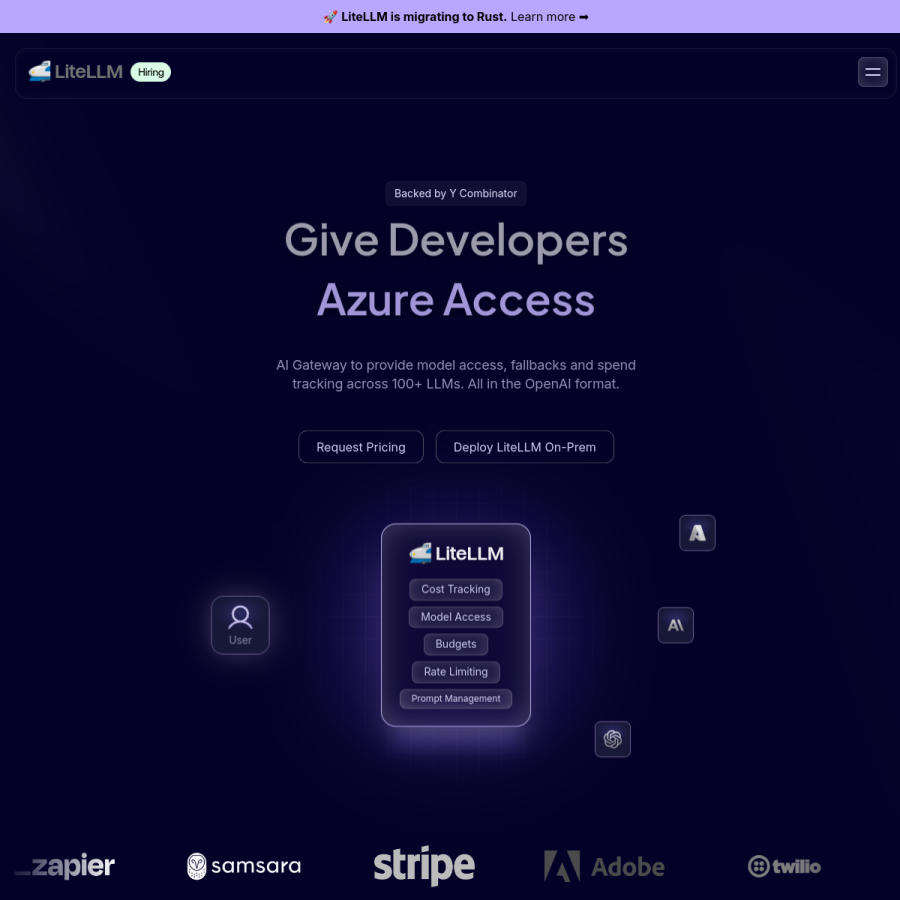Image resolution: width=900 pixels, height=900 pixels.
Task: Select the Rate Limiting pill
Action: 455,672
